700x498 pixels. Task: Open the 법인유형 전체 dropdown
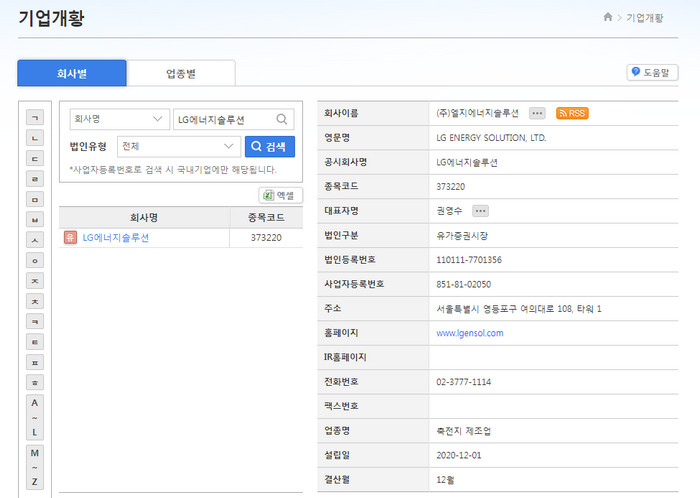coord(179,146)
